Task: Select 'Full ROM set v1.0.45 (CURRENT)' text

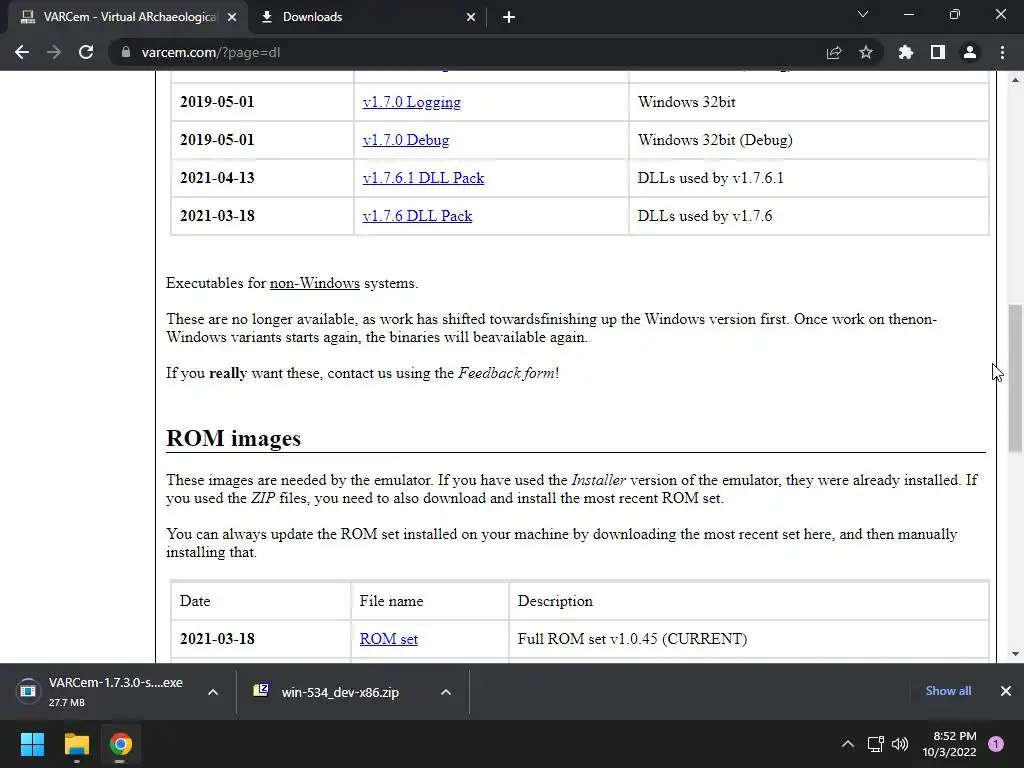Action: [x=632, y=639]
